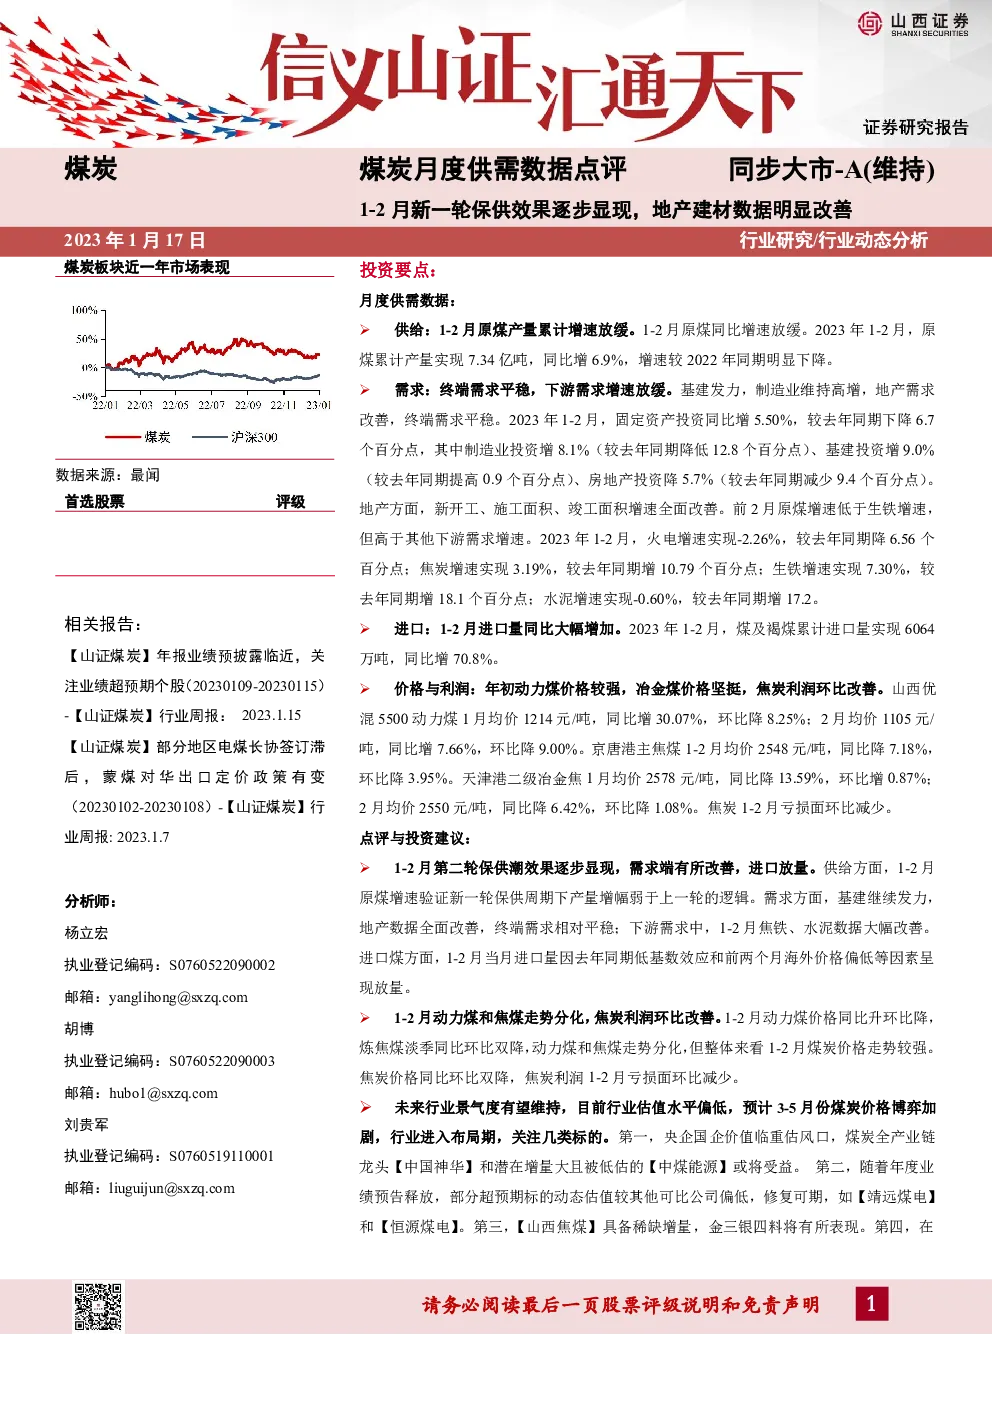Click the footer disclaimer 请务必阅读最后一页
This screenshot has height=1403, width=992.
(621, 1305)
